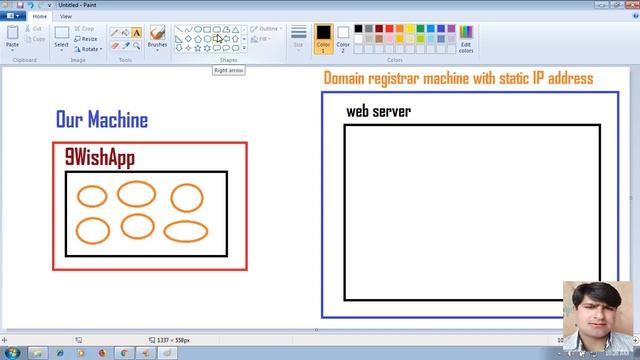640x360 pixels.
Task: Pick the orange color swatch
Action: (x=400, y=28)
